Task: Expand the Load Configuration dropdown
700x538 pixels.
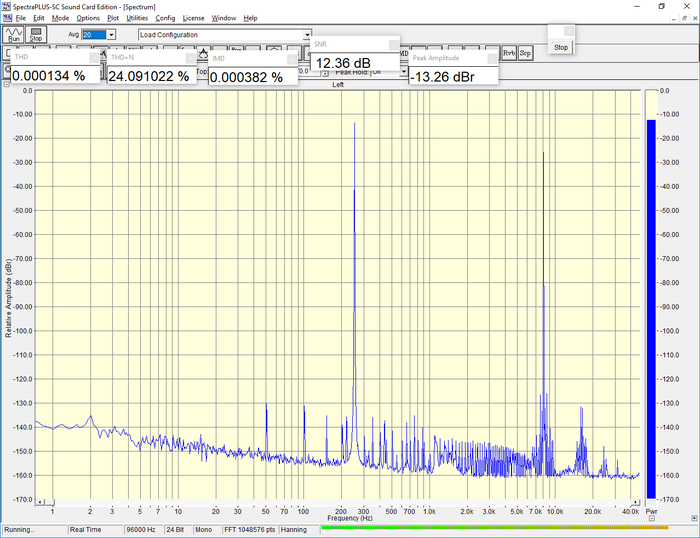Action: [x=307, y=35]
